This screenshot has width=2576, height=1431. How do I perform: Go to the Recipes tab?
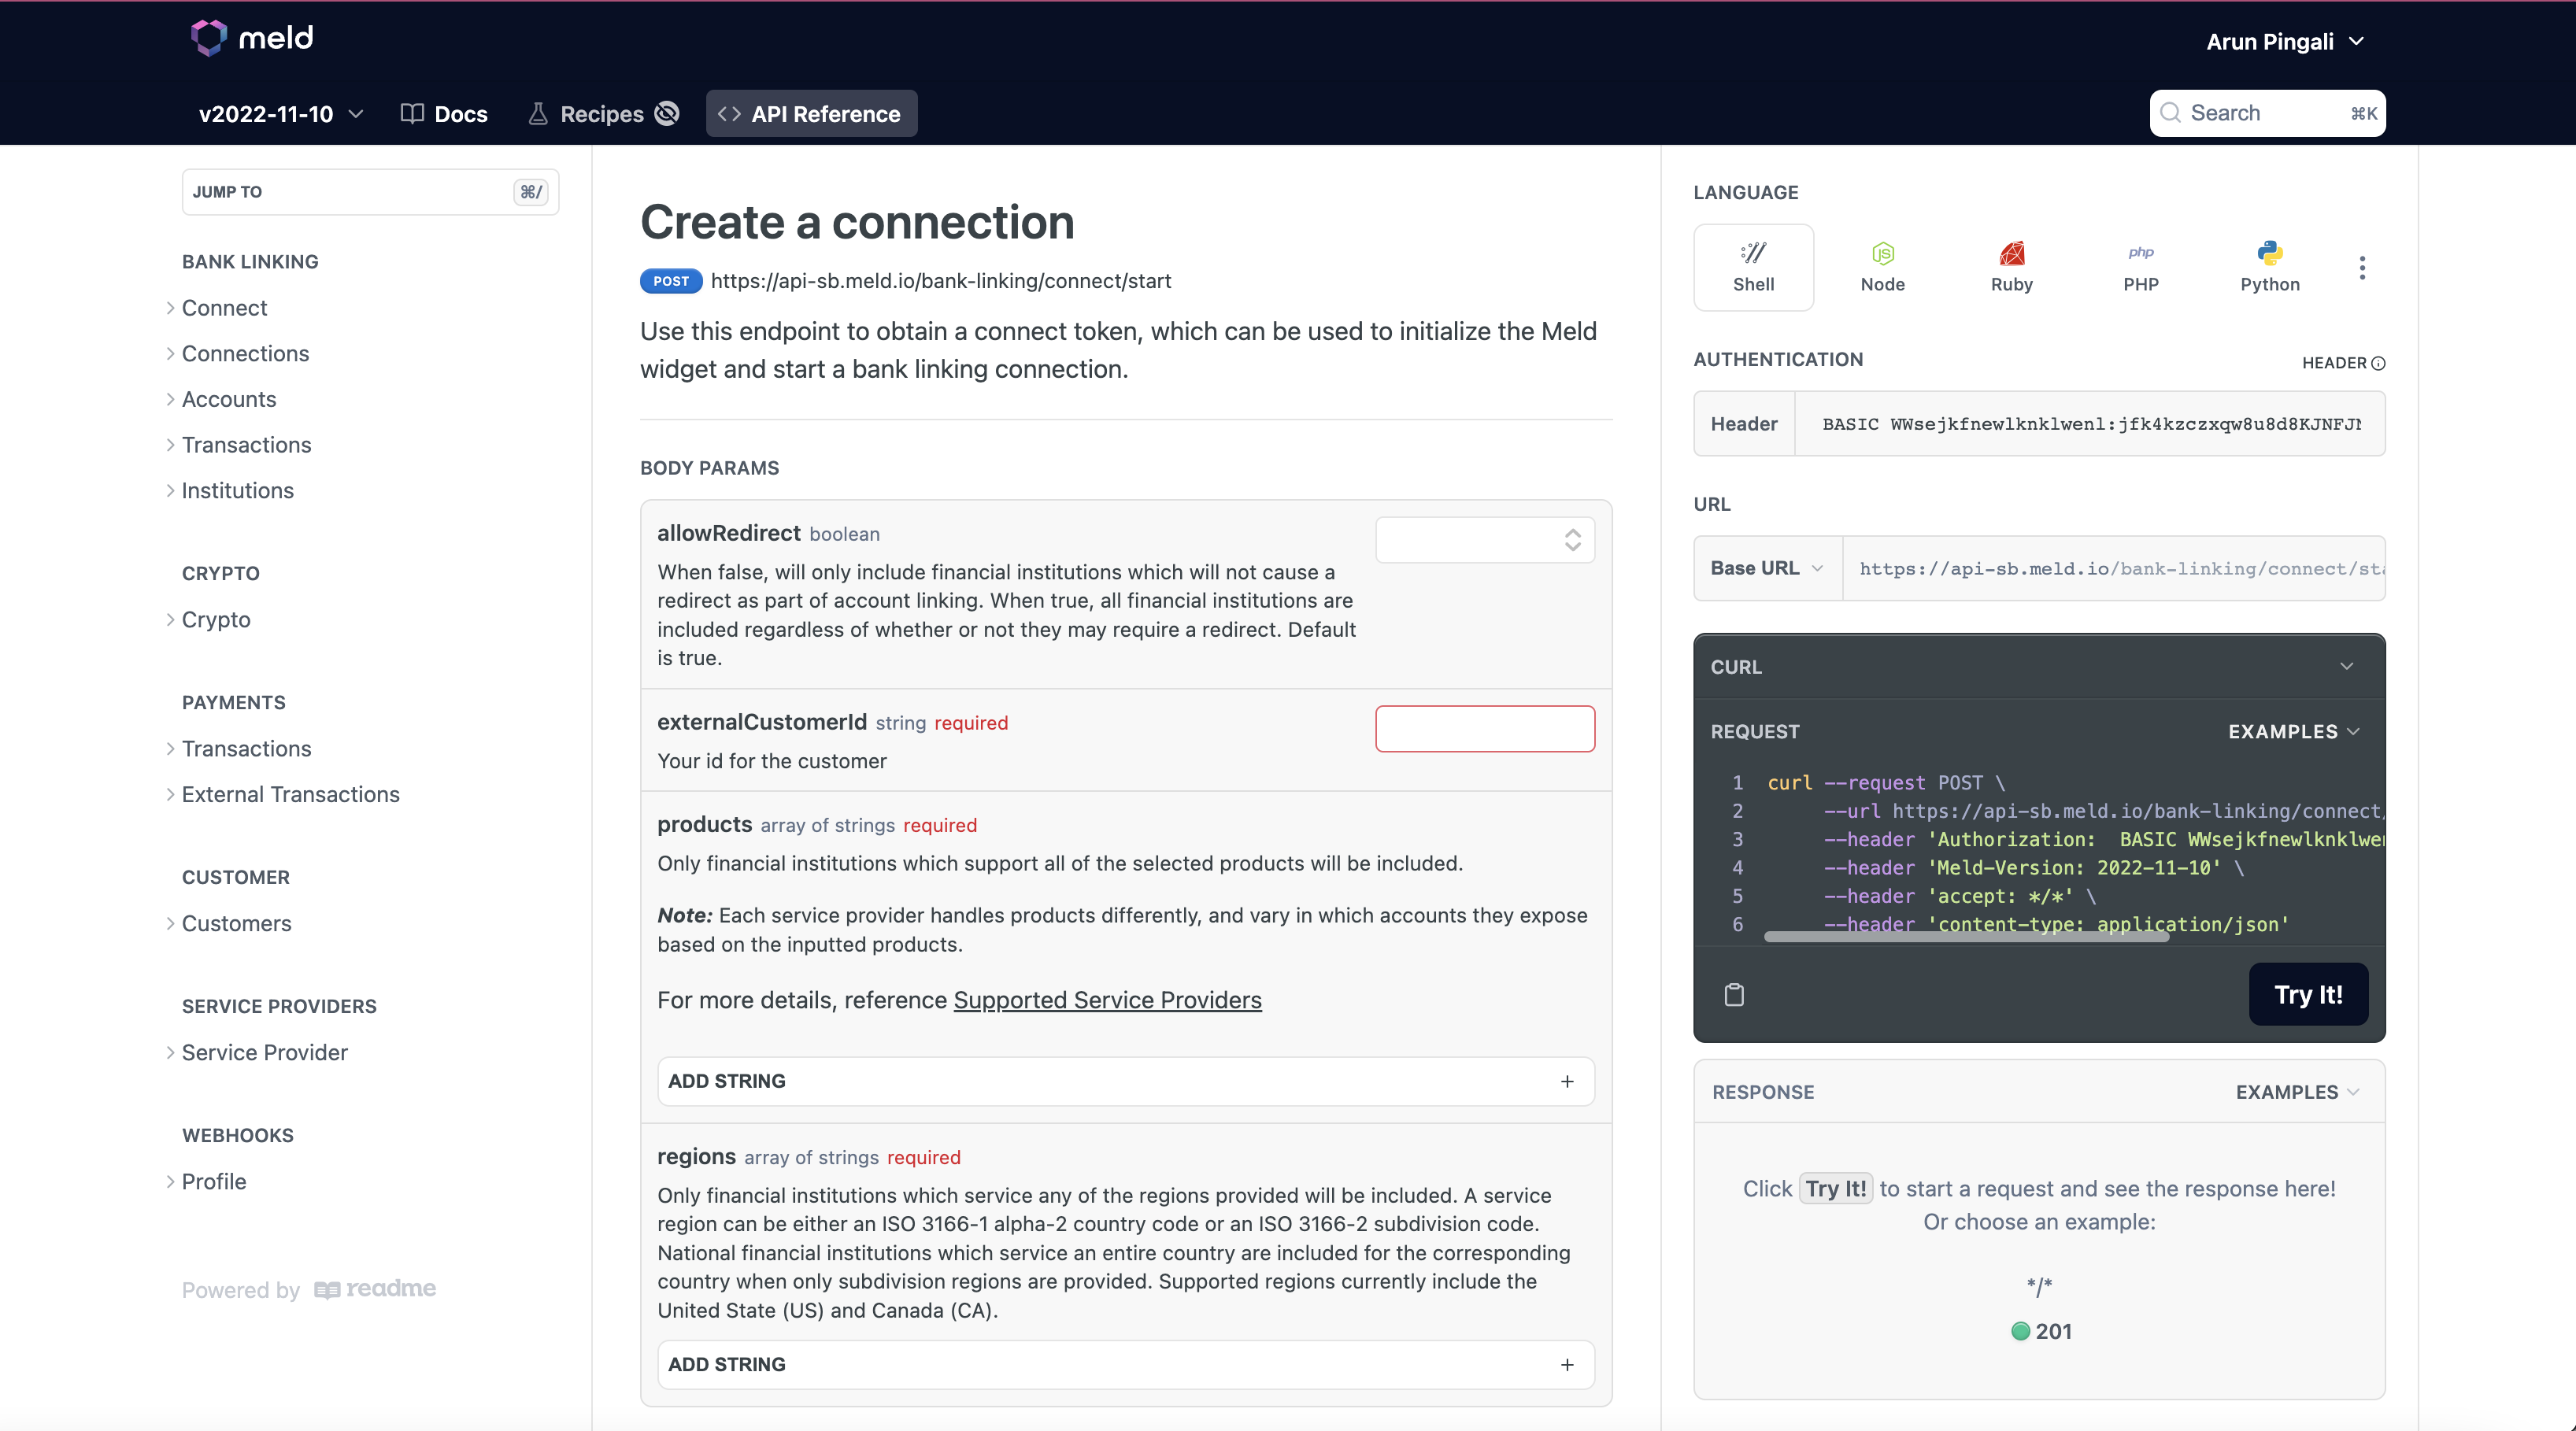pos(601,114)
